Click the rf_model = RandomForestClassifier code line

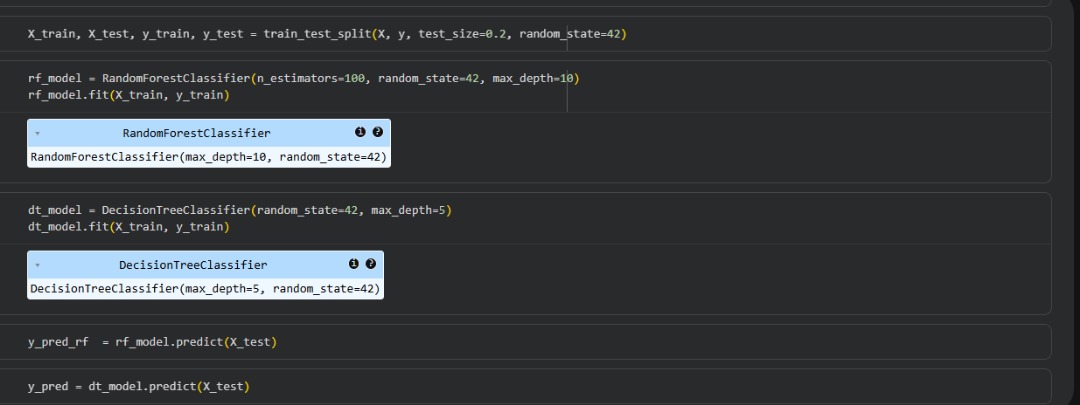pos(304,79)
